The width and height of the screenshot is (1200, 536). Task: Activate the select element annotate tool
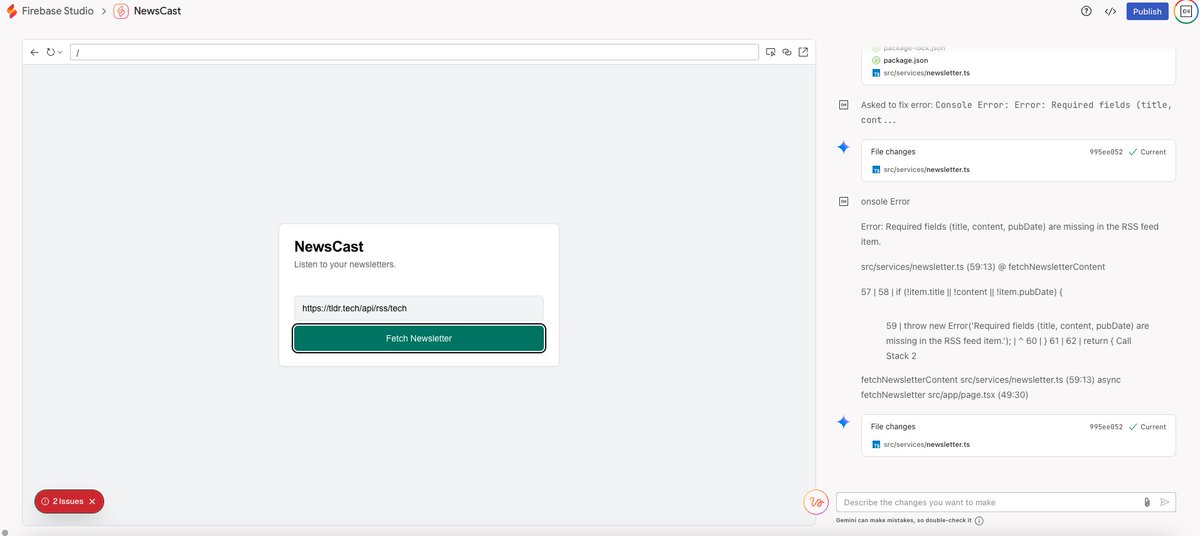(770, 52)
